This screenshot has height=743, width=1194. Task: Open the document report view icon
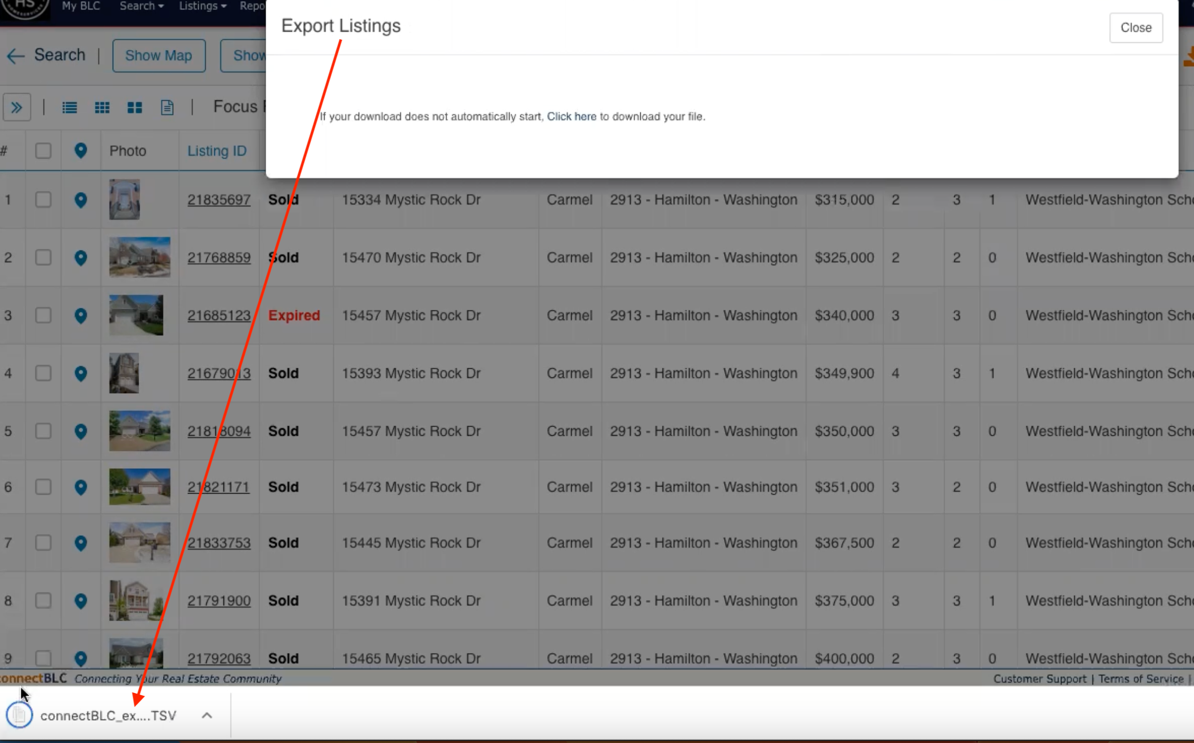click(167, 107)
